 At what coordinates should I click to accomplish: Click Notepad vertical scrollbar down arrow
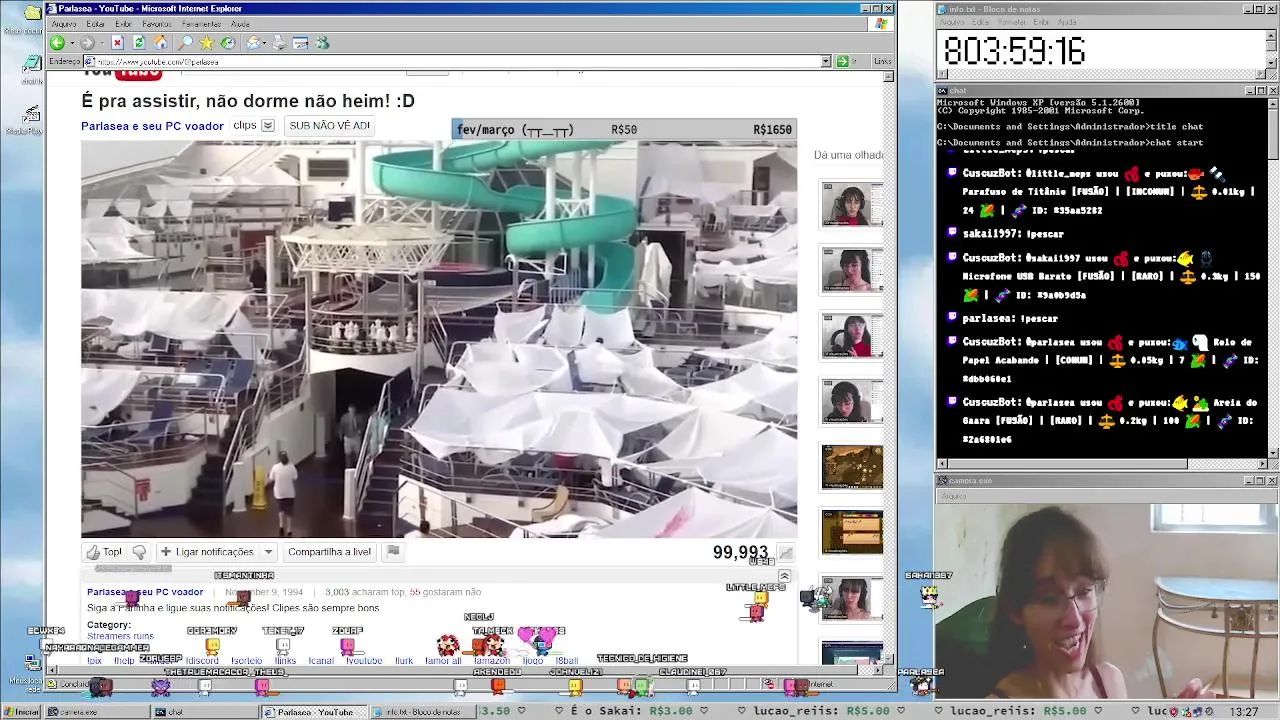point(1273,62)
